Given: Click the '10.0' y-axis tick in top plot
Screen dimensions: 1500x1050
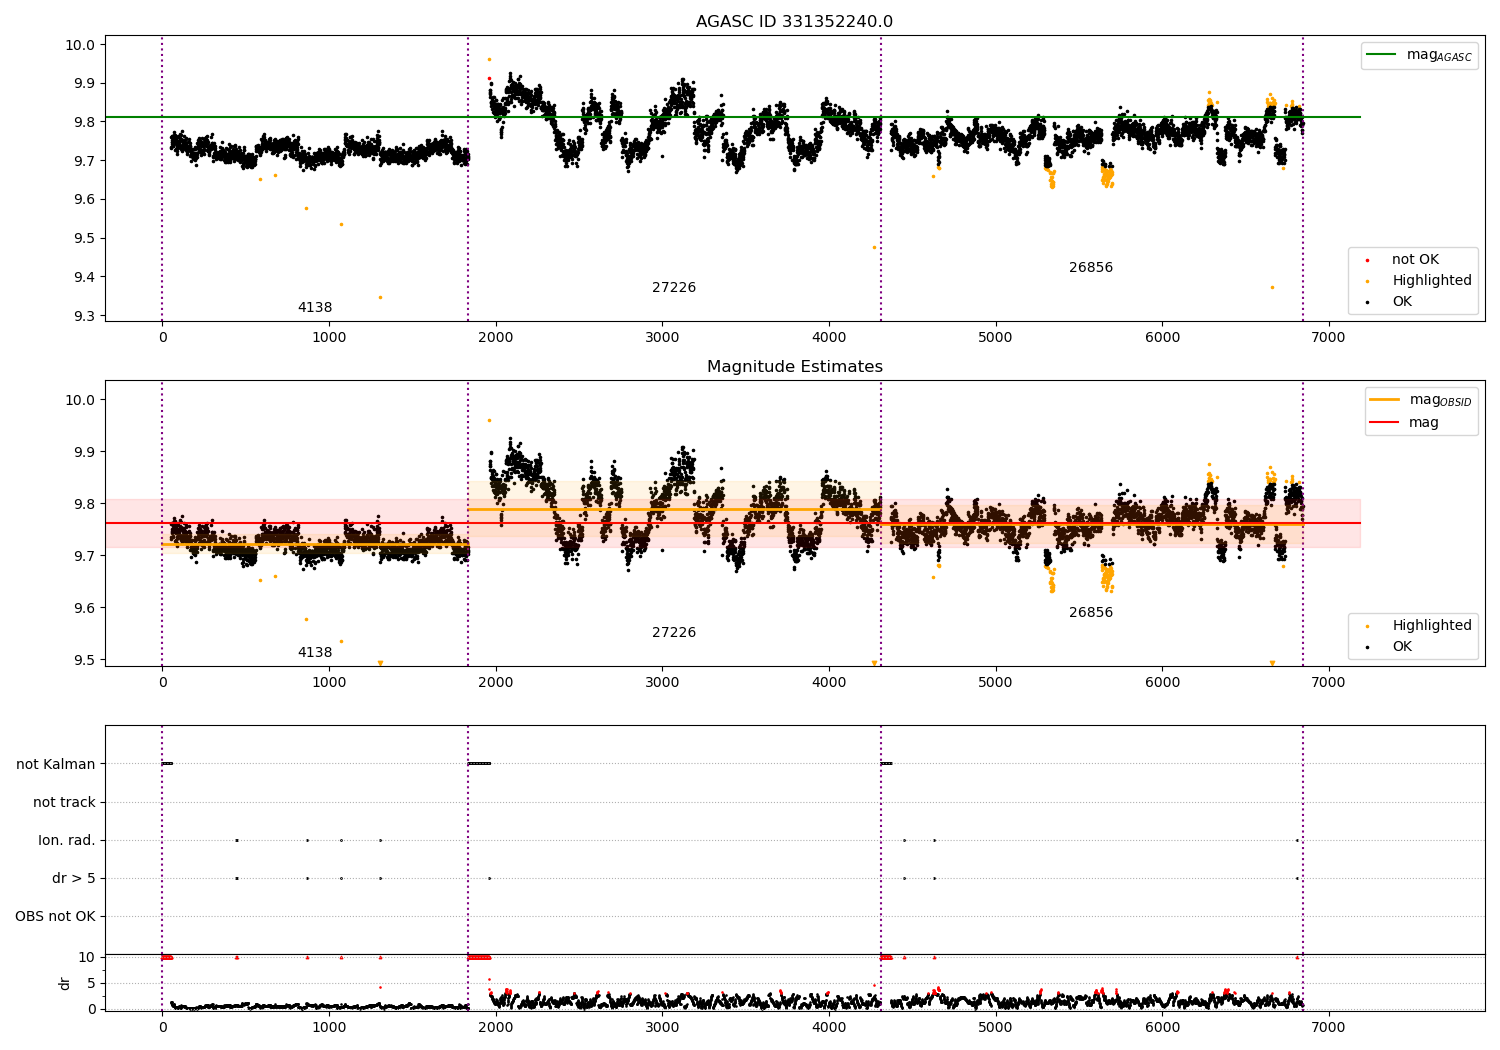Looking at the screenshot, I should (x=79, y=45).
